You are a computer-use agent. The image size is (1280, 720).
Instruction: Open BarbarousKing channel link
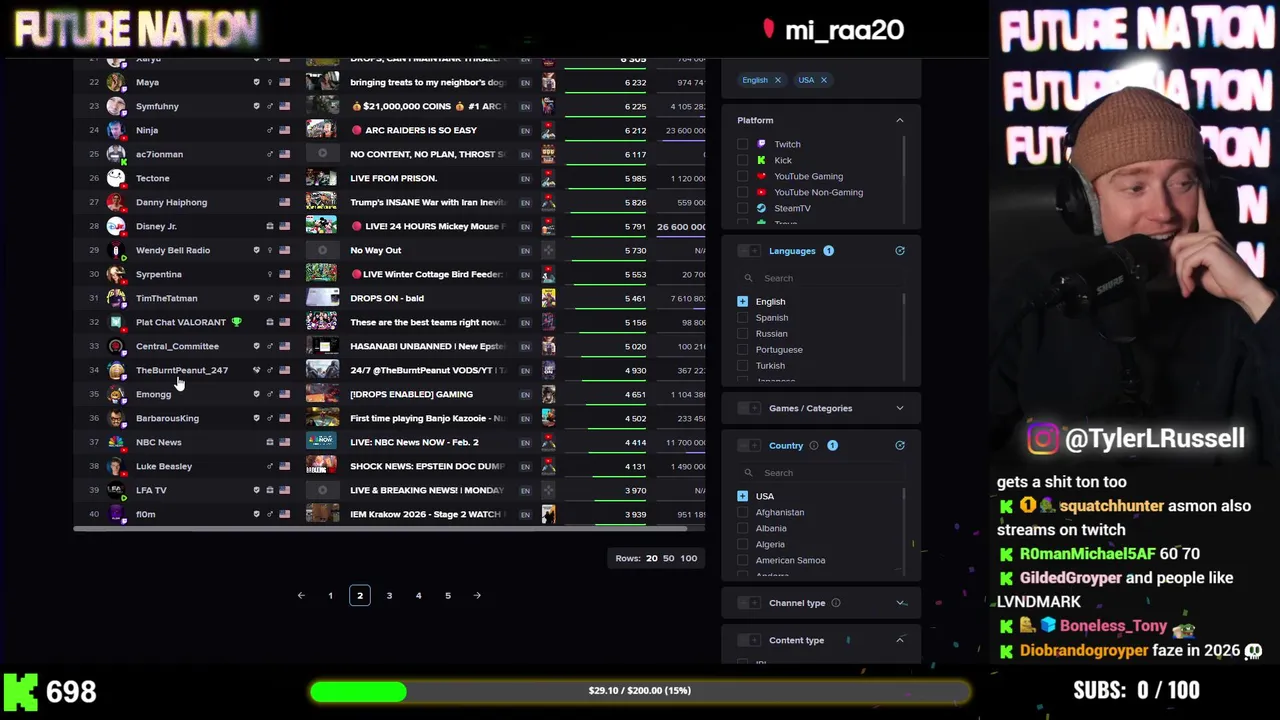167,418
